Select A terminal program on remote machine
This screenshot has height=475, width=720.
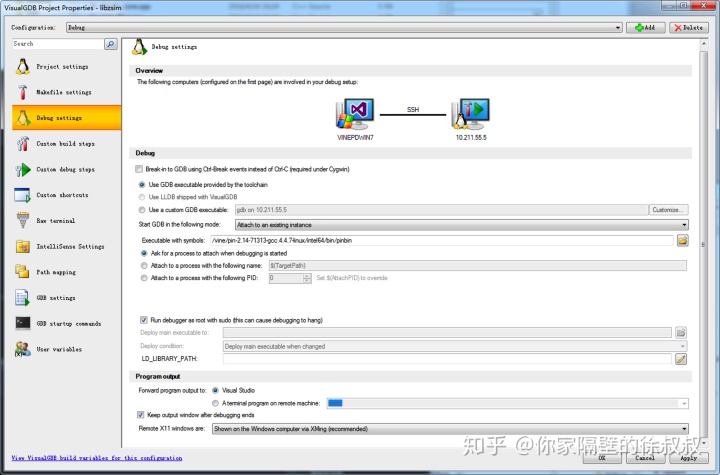point(215,403)
